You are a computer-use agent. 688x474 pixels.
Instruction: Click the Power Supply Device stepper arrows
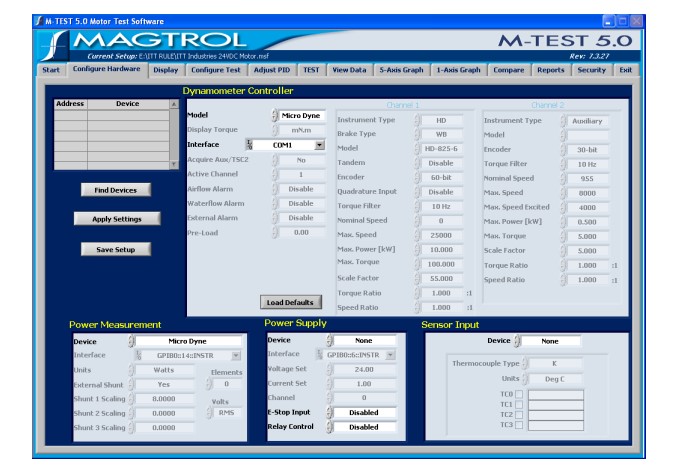click(x=326, y=341)
